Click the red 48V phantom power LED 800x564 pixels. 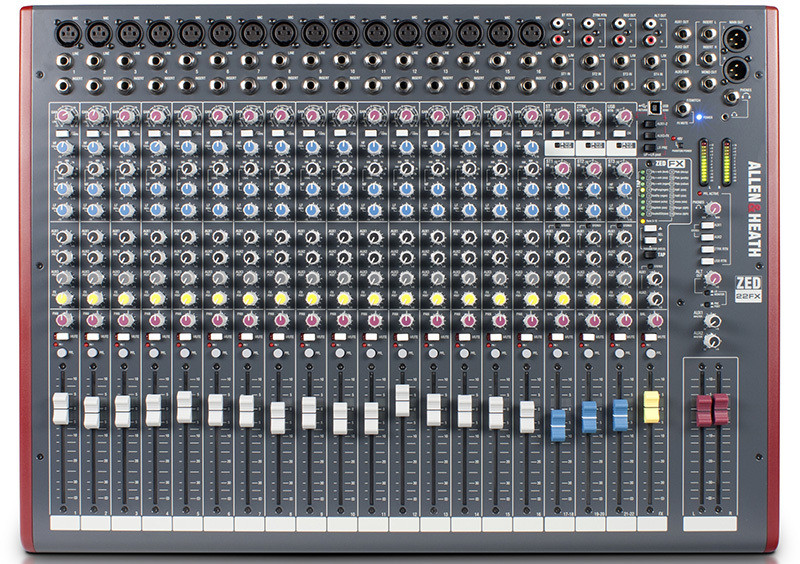(x=673, y=138)
